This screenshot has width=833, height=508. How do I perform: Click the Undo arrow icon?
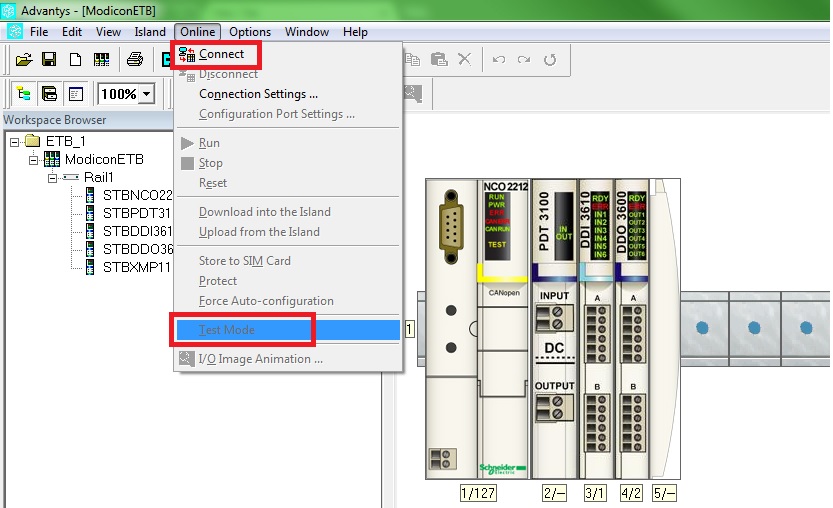click(498, 60)
